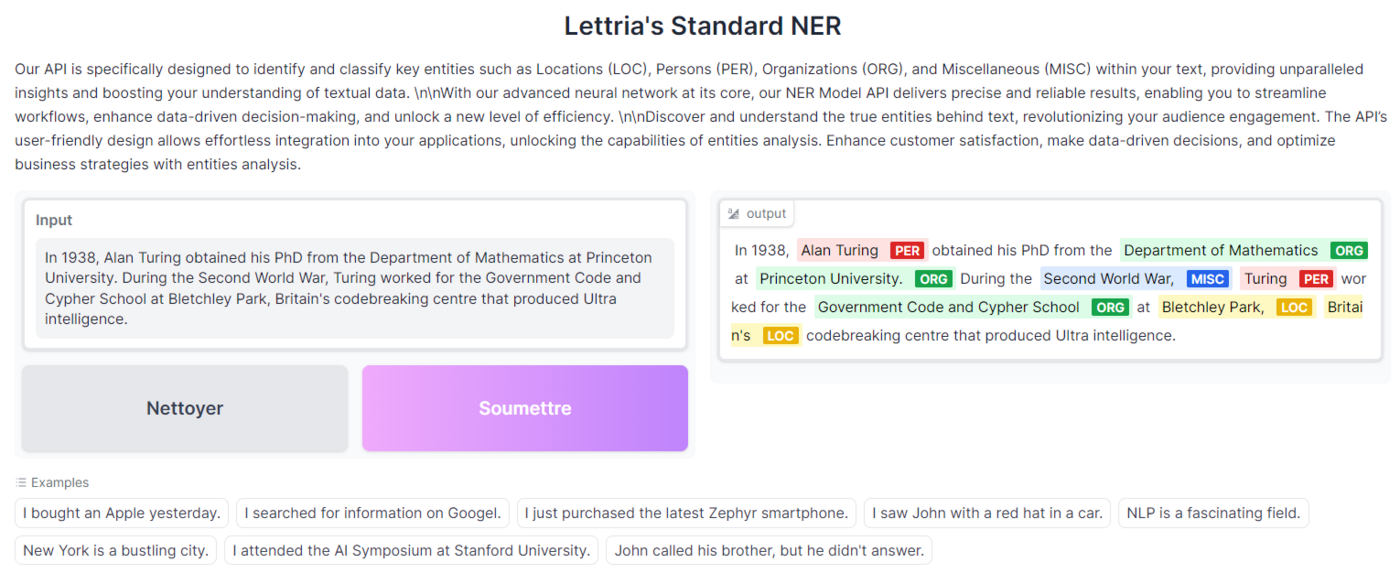This screenshot has height=573, width=1400.
Task: Click inside the Input text area
Action: pyautogui.click(x=355, y=288)
